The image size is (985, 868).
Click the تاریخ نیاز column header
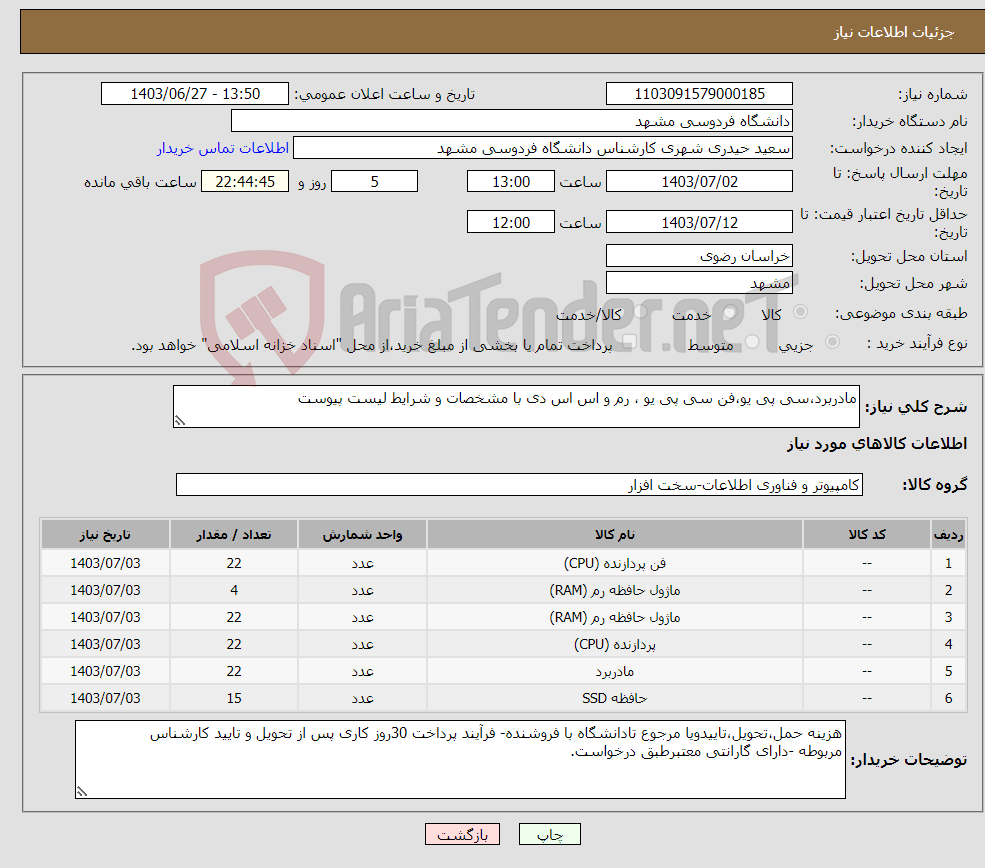tap(105, 534)
